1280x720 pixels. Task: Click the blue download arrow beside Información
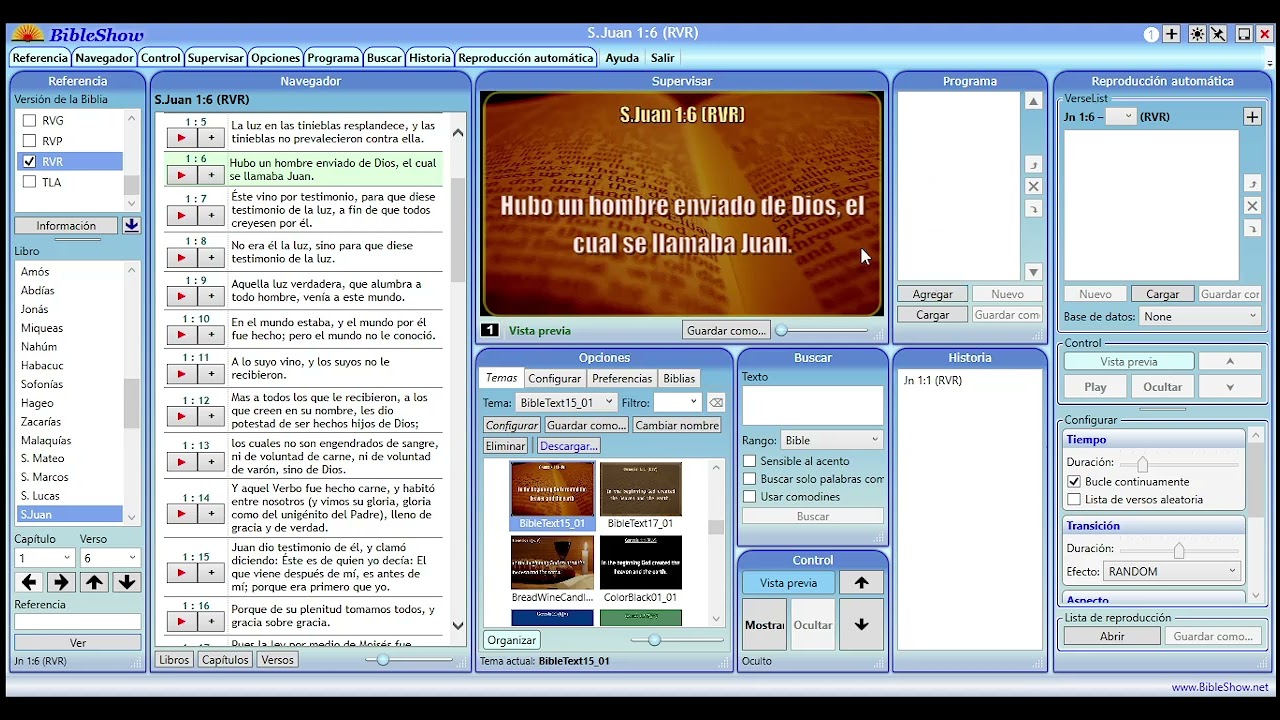click(131, 226)
